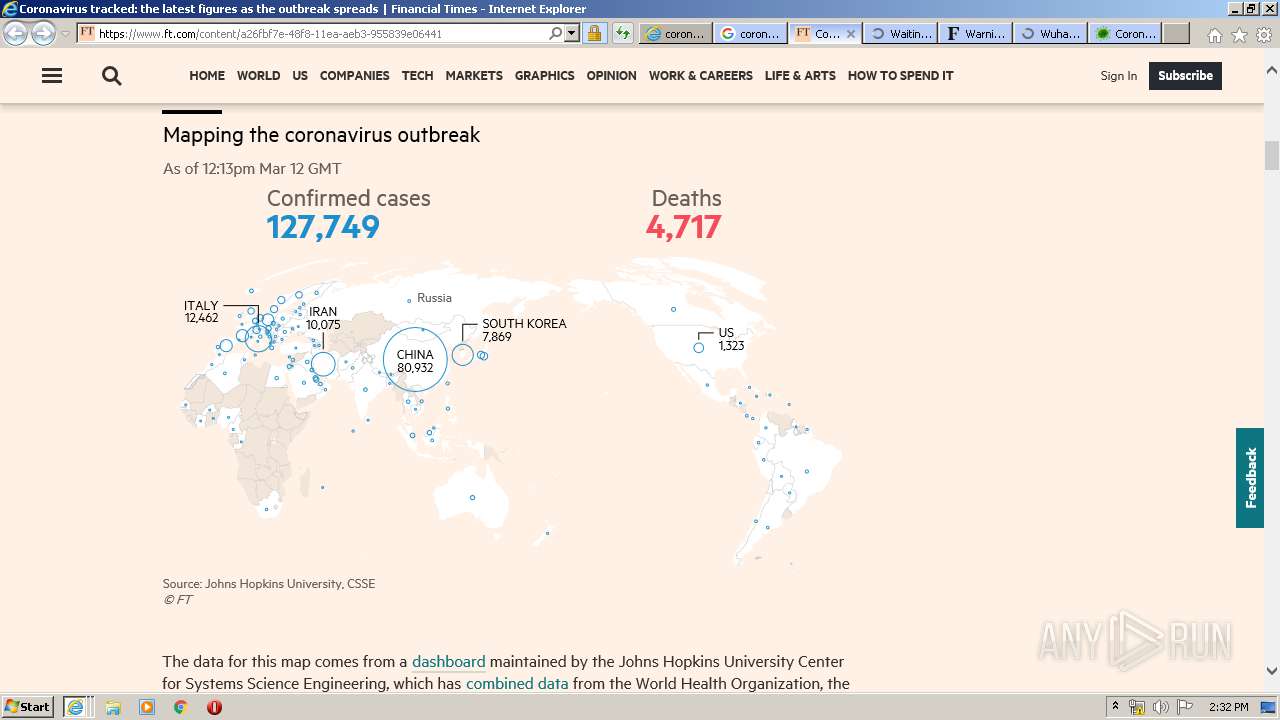Click the 'Source: Johns Hopkins University, CSSE' note
Screen dimensions: 1280x720
click(269, 584)
